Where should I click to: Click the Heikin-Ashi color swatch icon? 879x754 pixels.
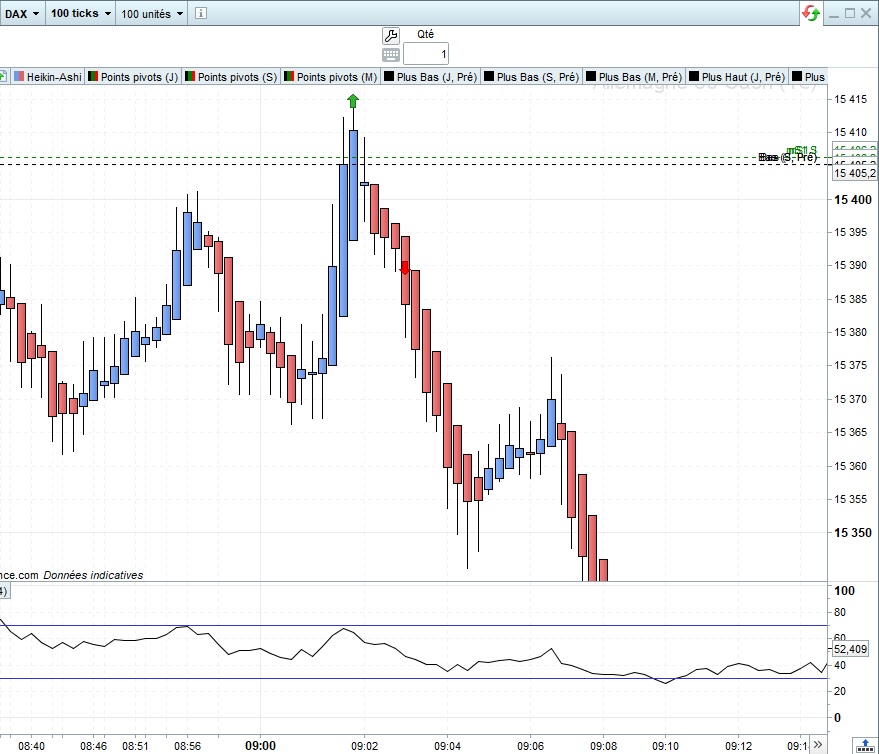pos(19,76)
